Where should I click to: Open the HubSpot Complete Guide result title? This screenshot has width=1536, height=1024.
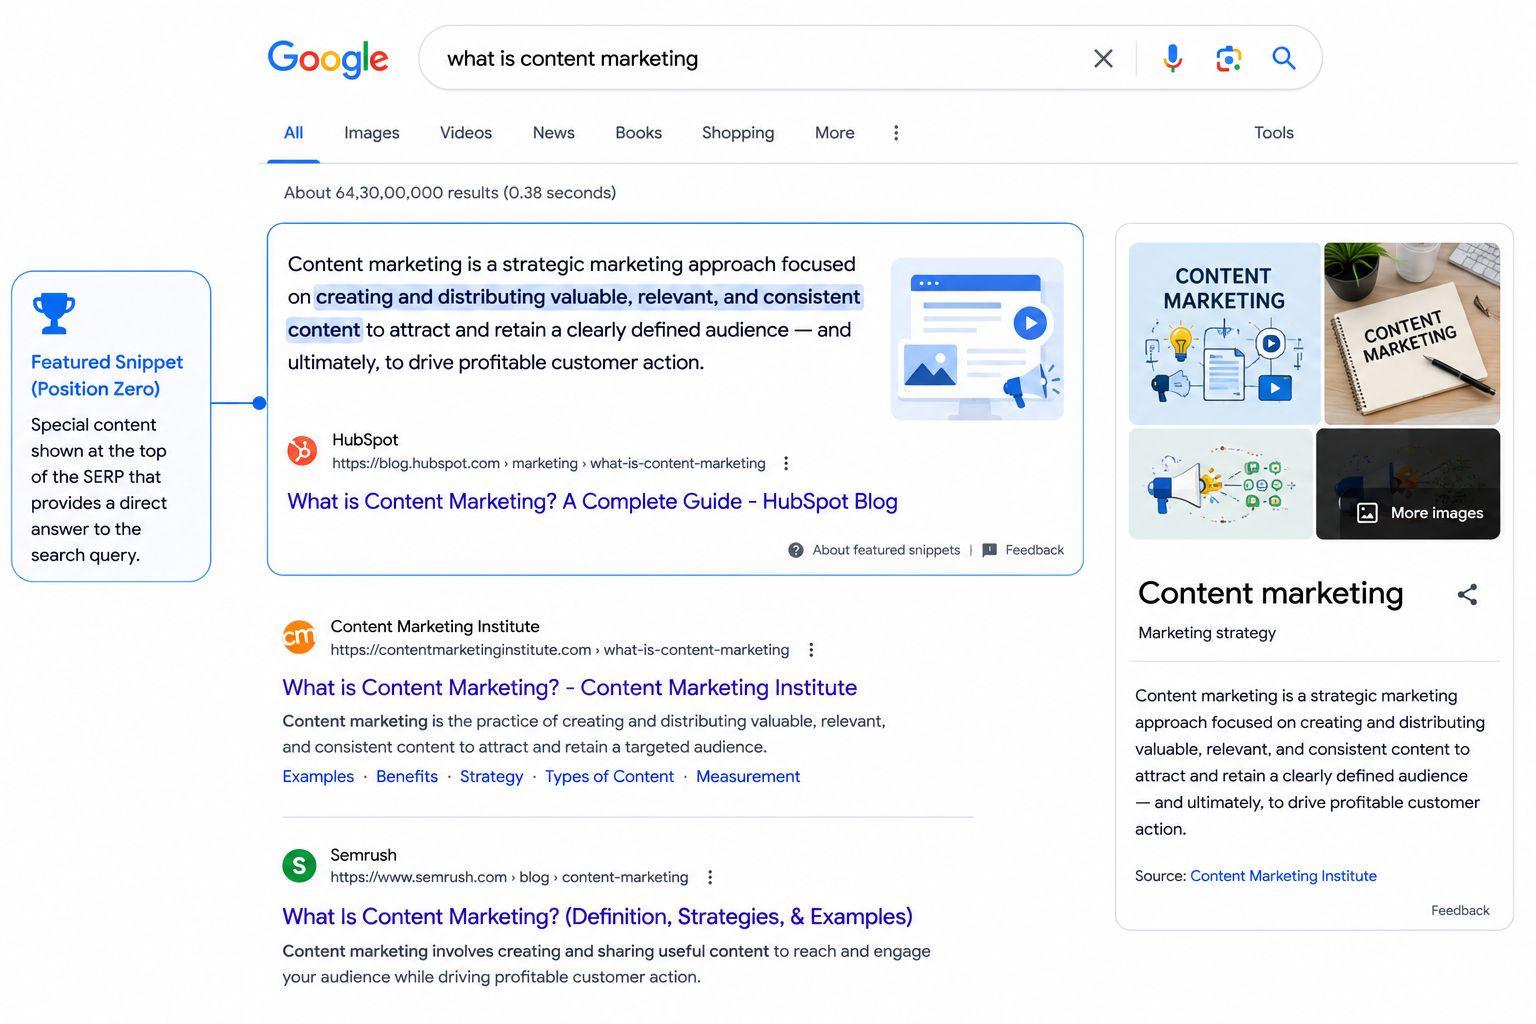point(593,501)
